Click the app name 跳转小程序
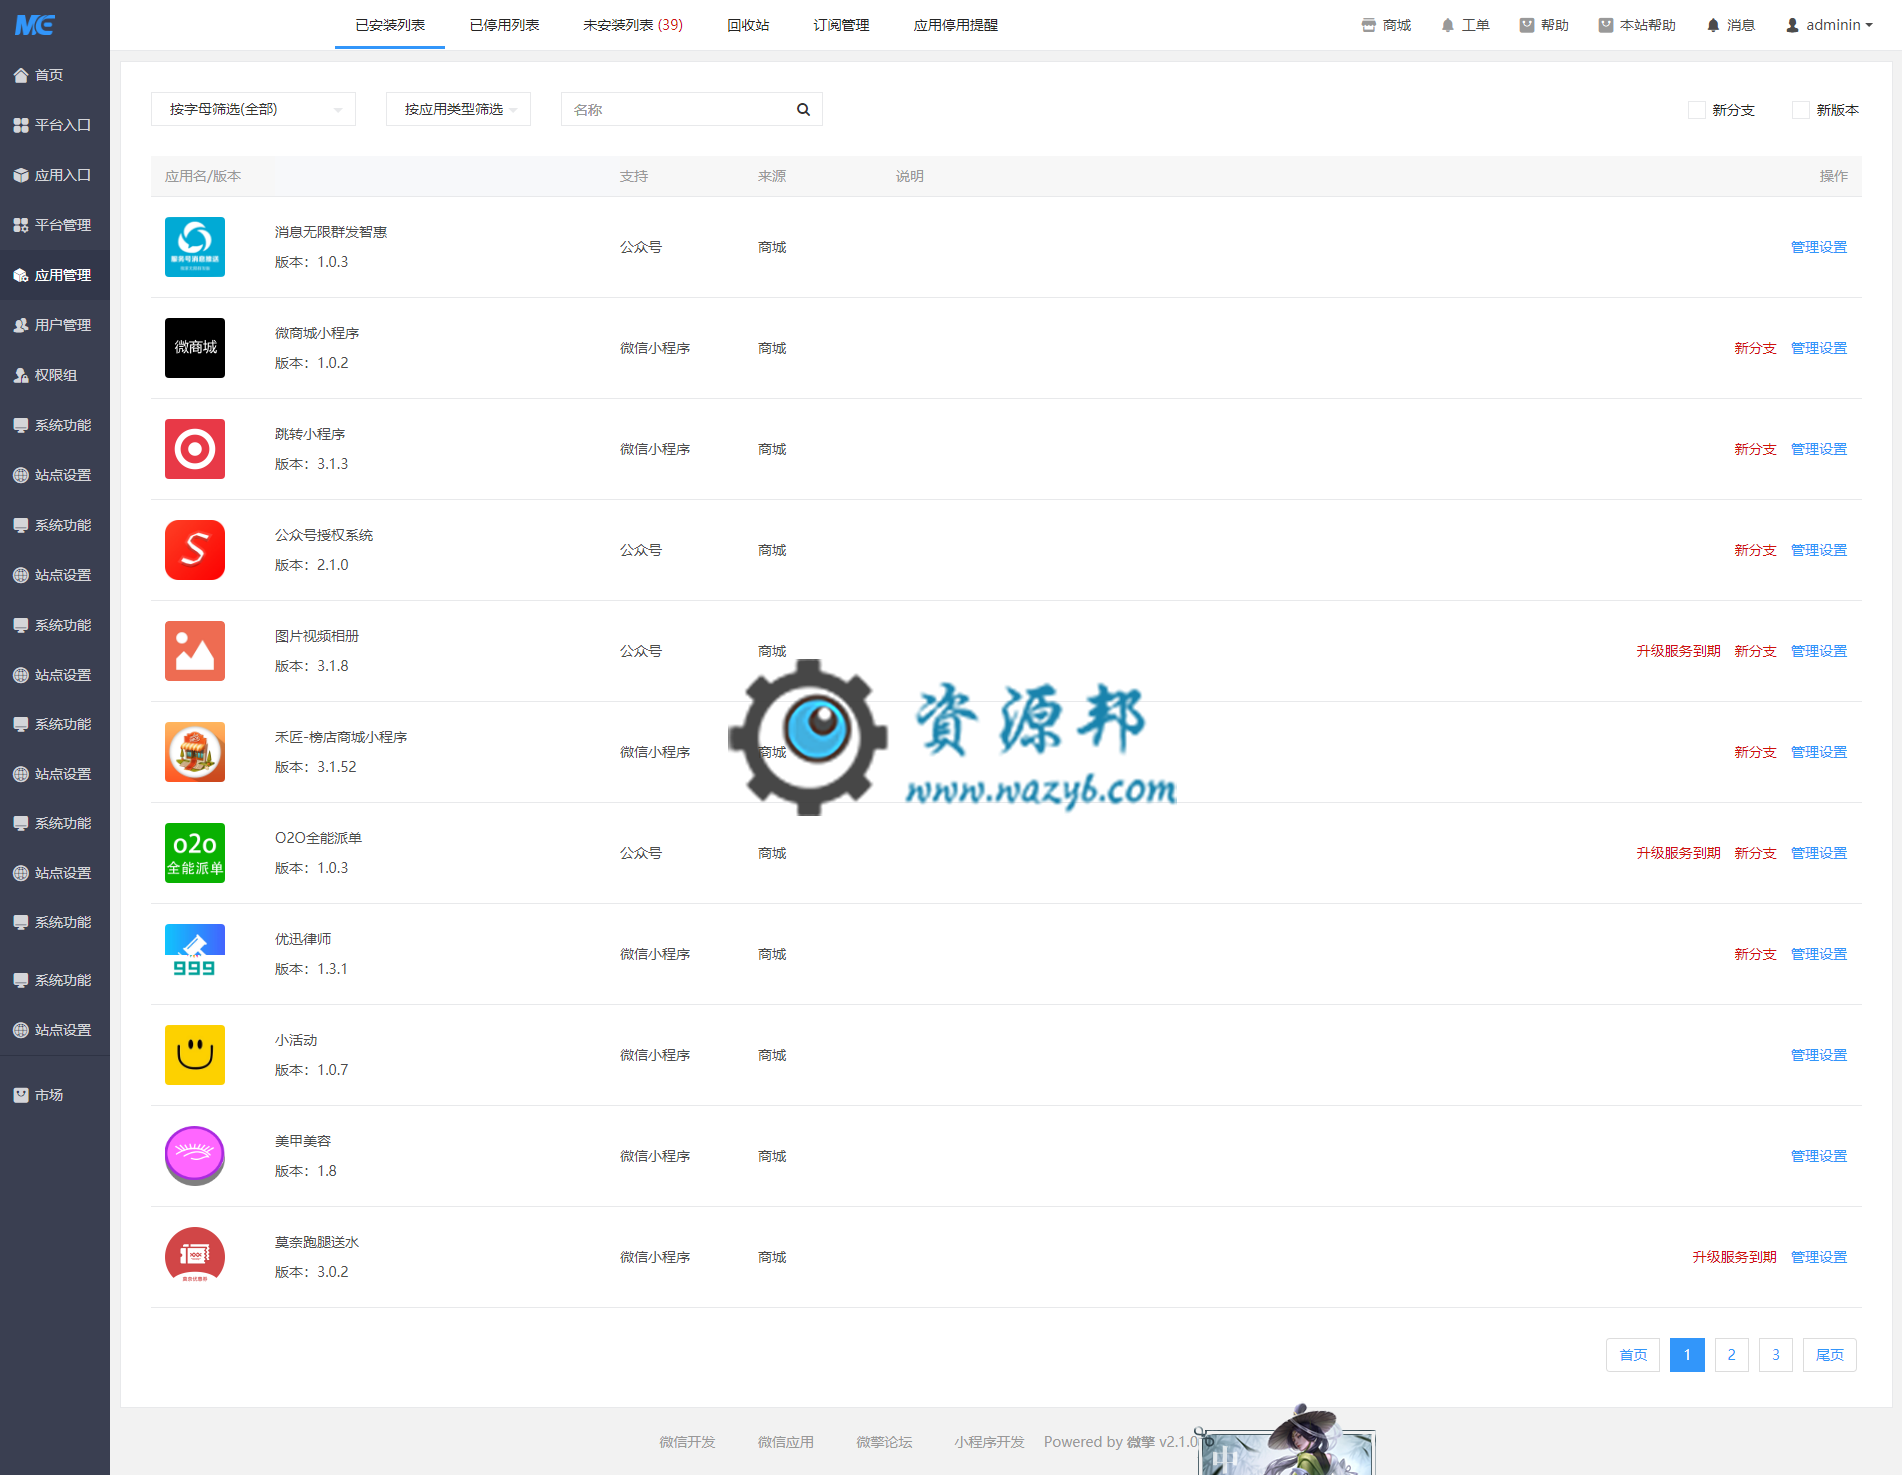The width and height of the screenshot is (1902, 1475). [x=310, y=434]
